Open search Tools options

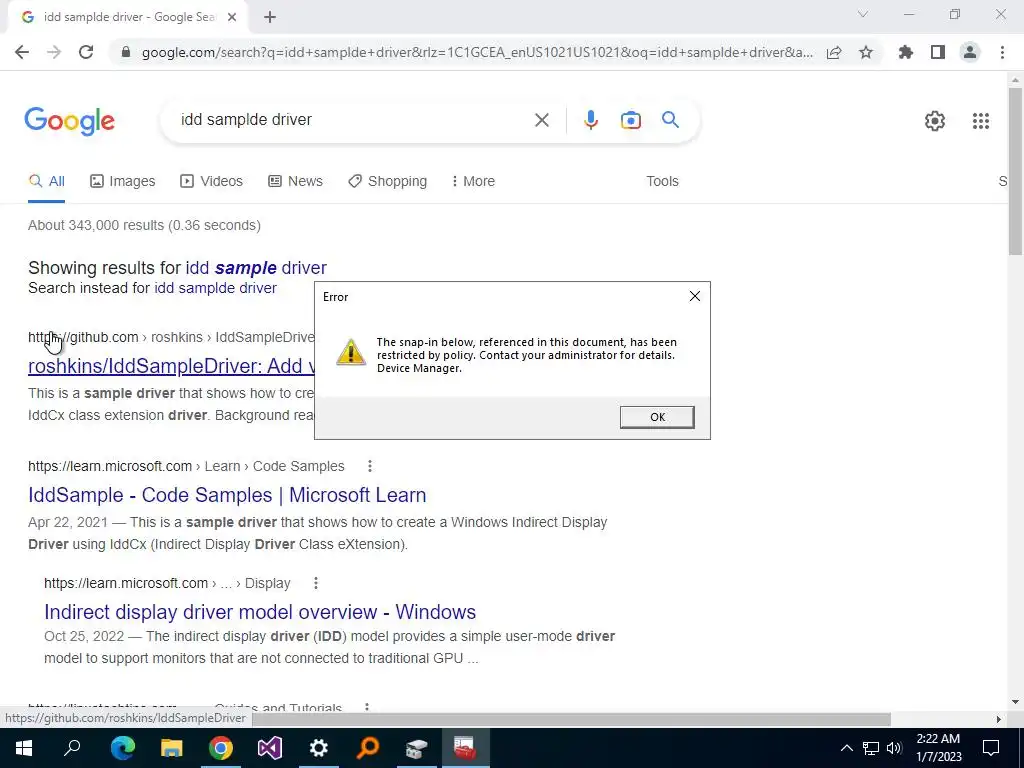tap(662, 181)
